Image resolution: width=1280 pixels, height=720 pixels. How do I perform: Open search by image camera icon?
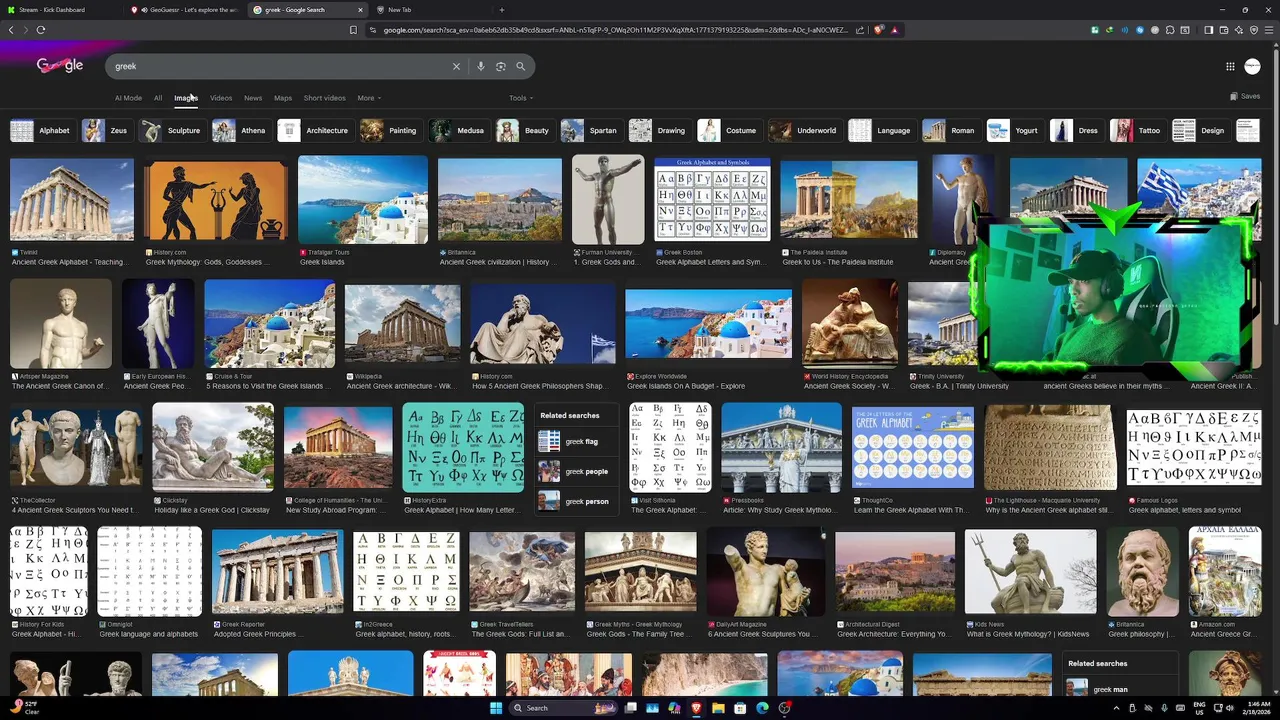click(501, 66)
